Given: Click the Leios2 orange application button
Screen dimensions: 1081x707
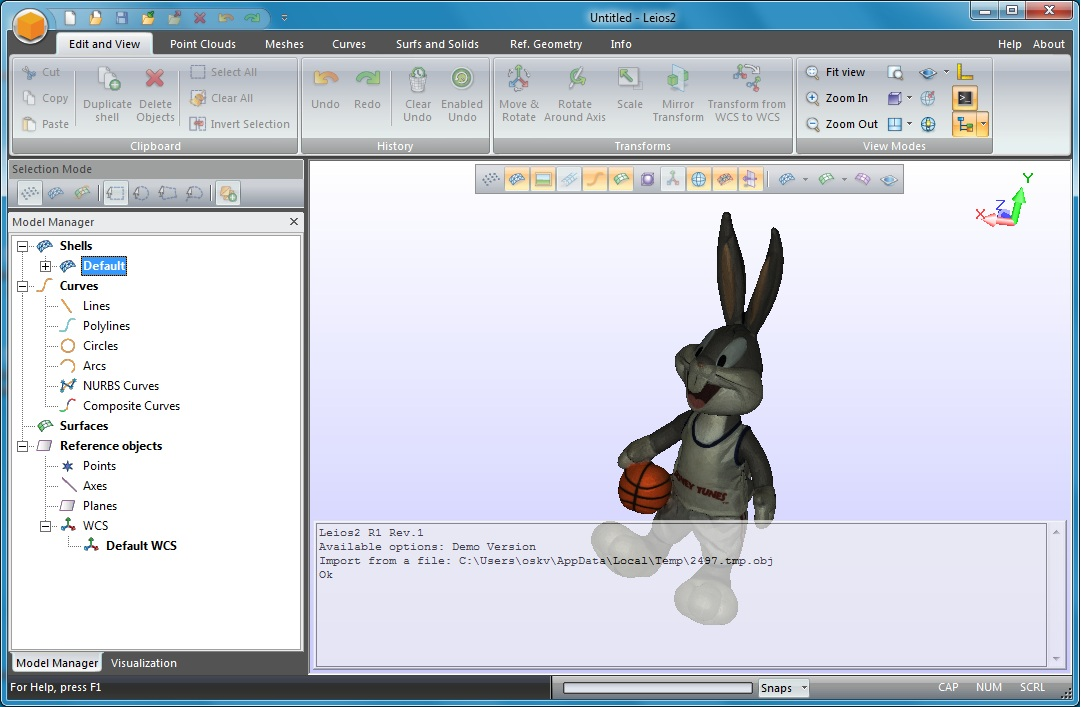Looking at the screenshot, I should 30,28.
